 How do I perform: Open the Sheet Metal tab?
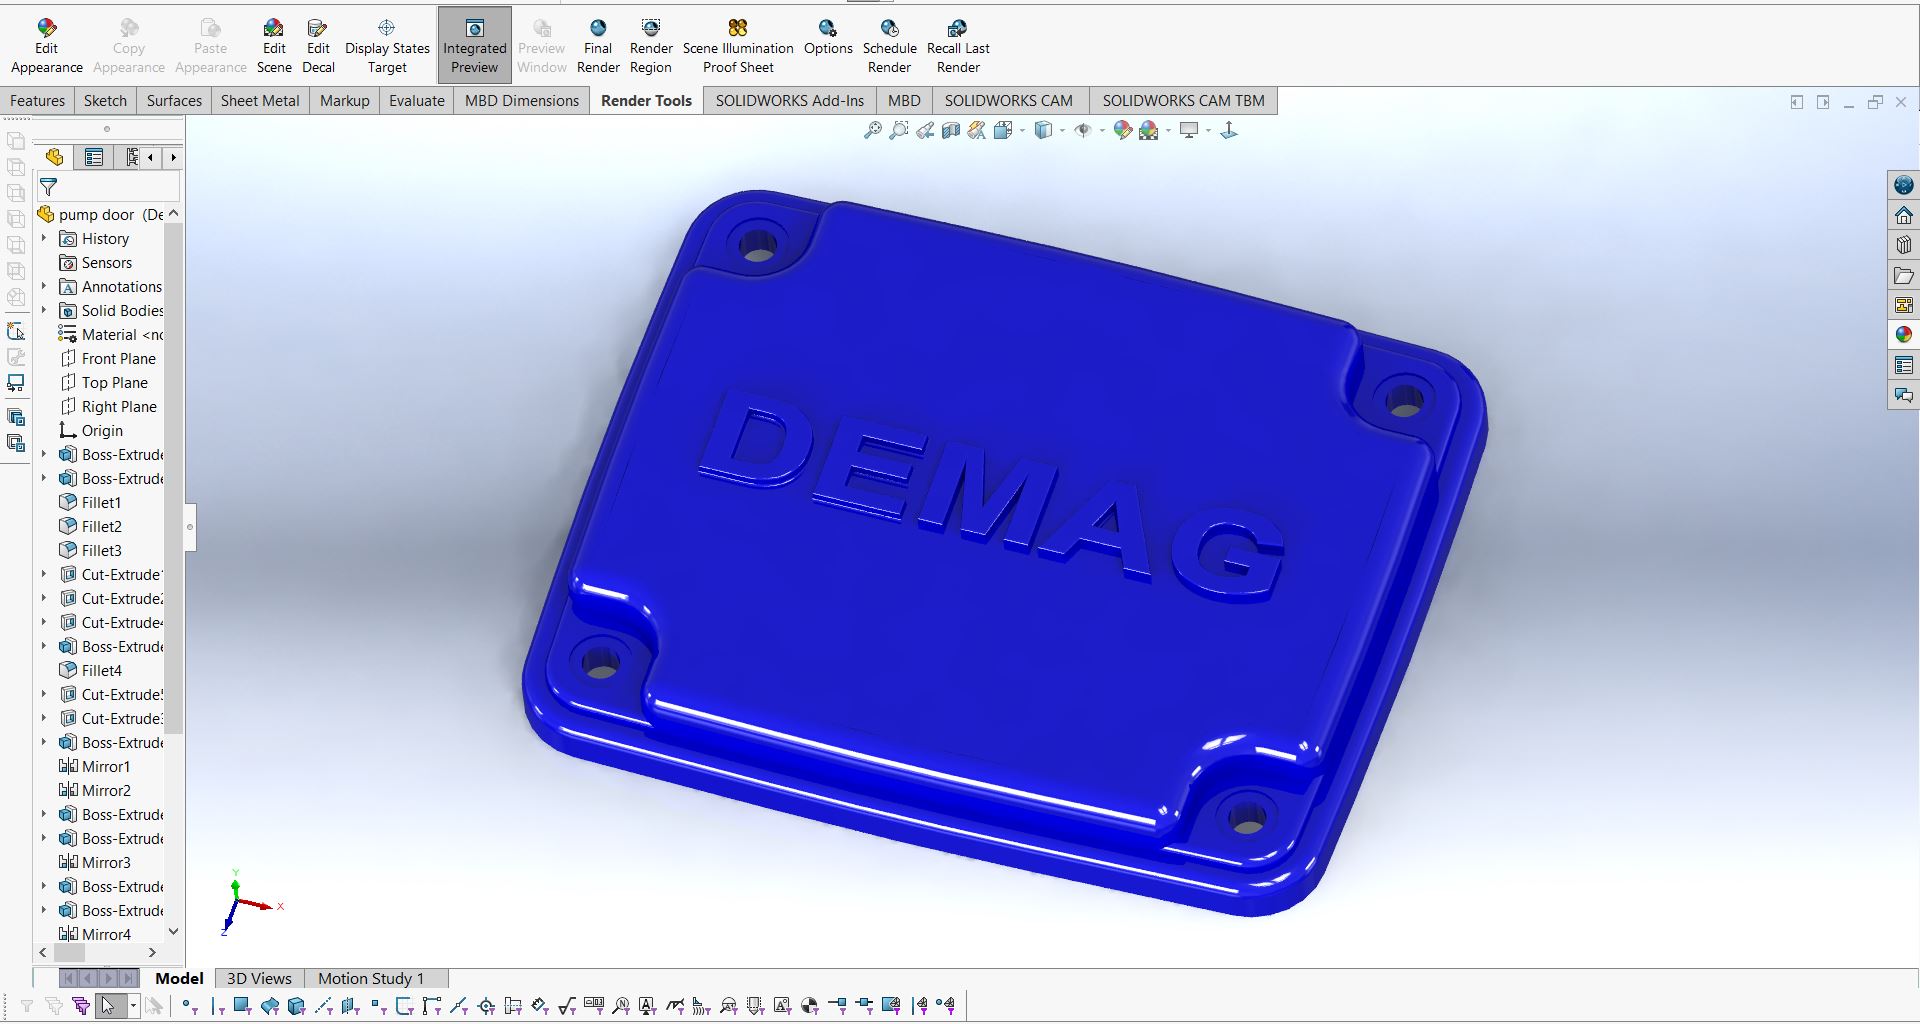260,100
